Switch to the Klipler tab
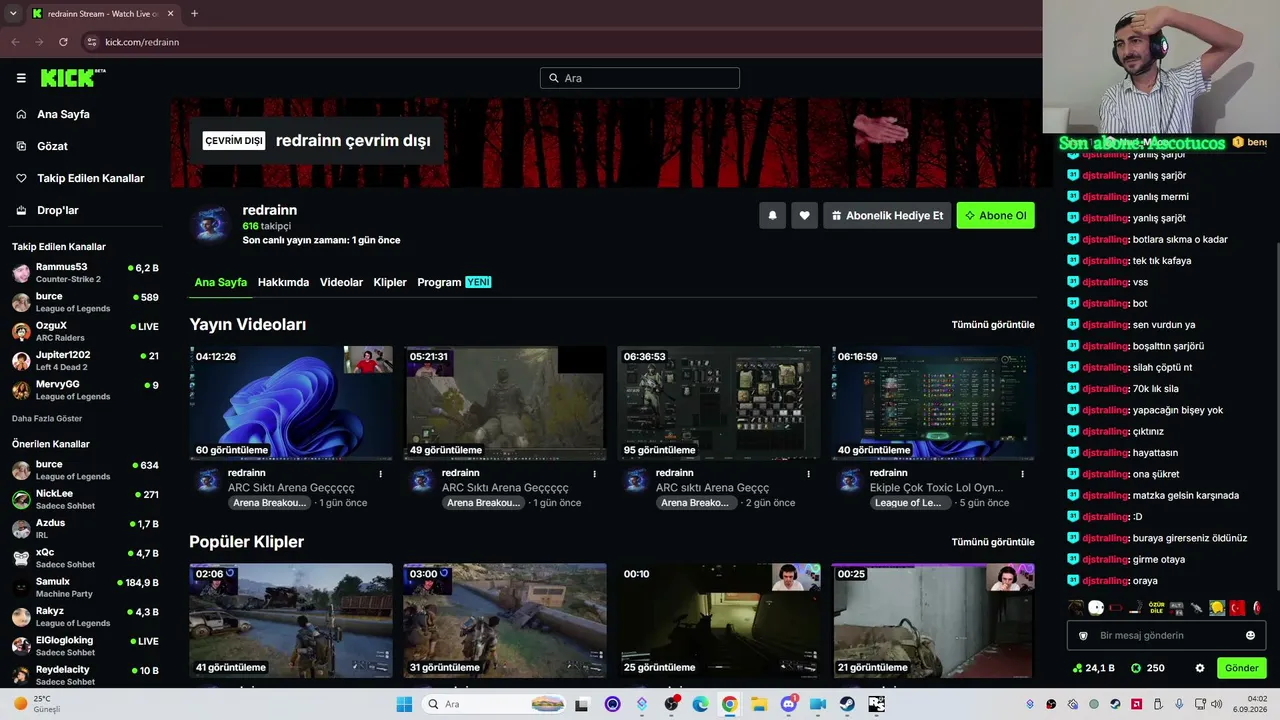Screen dimensions: 1280x720 coord(390,282)
